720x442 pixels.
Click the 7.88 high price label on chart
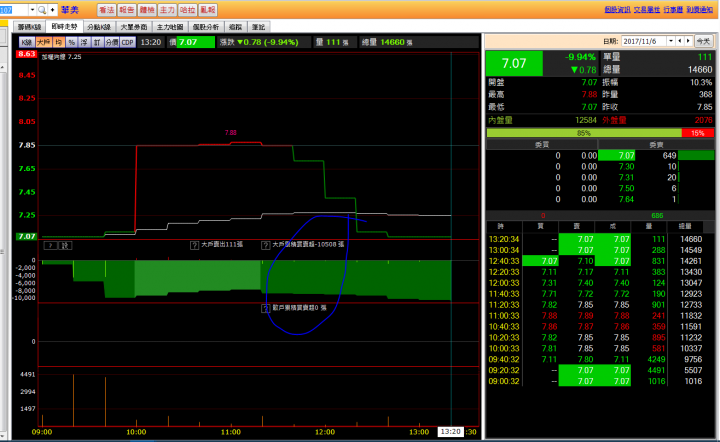pos(231,133)
